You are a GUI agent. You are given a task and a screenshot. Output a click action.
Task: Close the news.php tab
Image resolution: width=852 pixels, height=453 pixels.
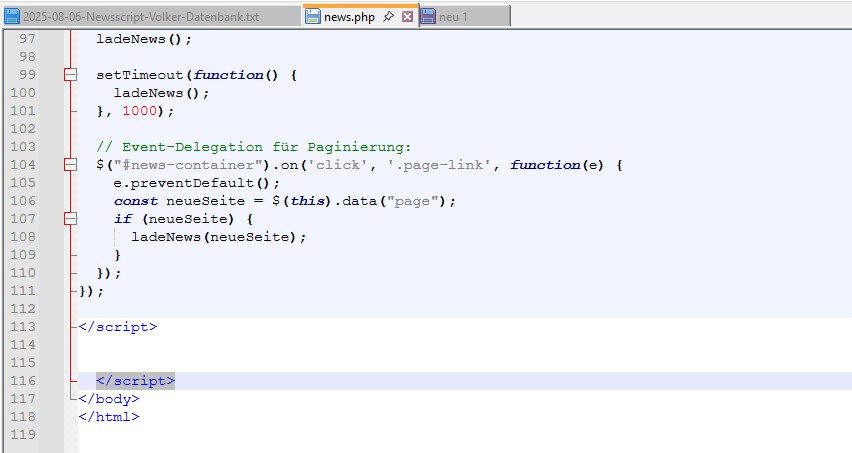[407, 17]
